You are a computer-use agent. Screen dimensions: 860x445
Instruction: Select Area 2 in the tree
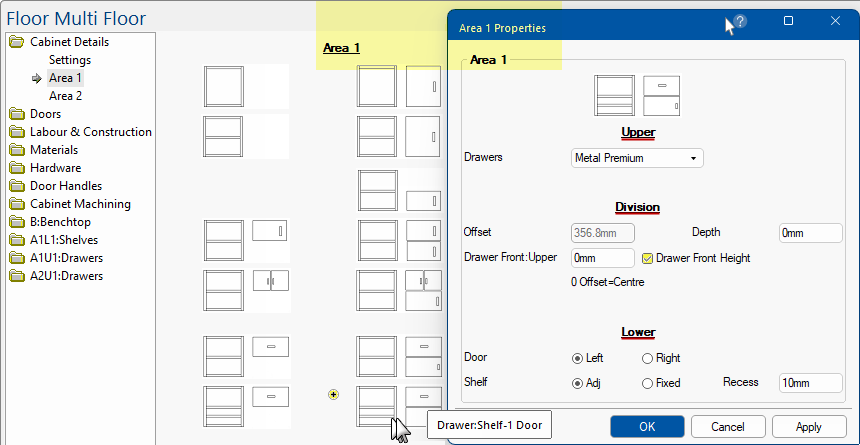pyautogui.click(x=65, y=96)
